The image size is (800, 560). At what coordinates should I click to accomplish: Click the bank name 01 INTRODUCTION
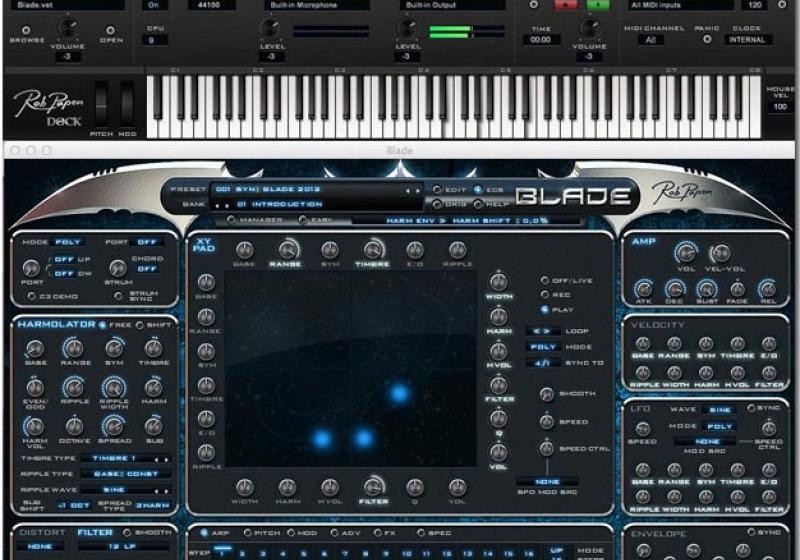(x=279, y=205)
